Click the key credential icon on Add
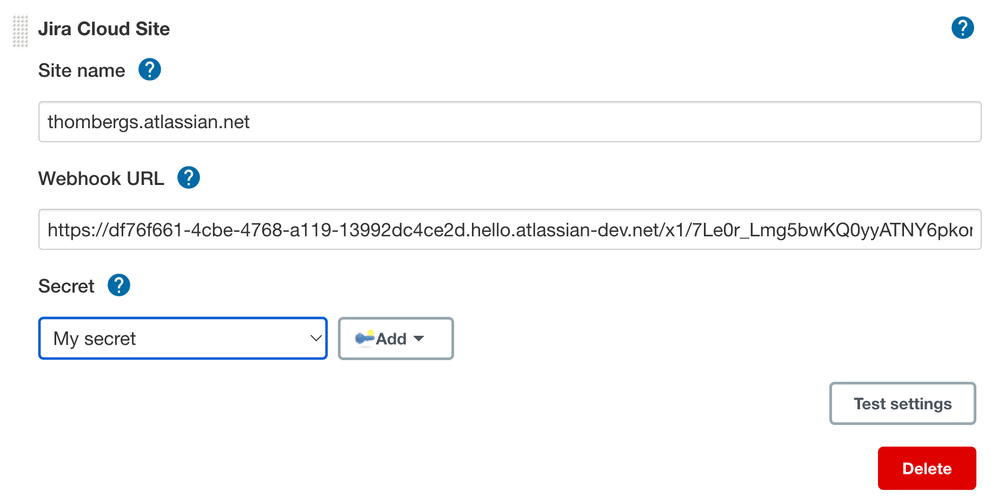This screenshot has height=504, width=998. [365, 338]
